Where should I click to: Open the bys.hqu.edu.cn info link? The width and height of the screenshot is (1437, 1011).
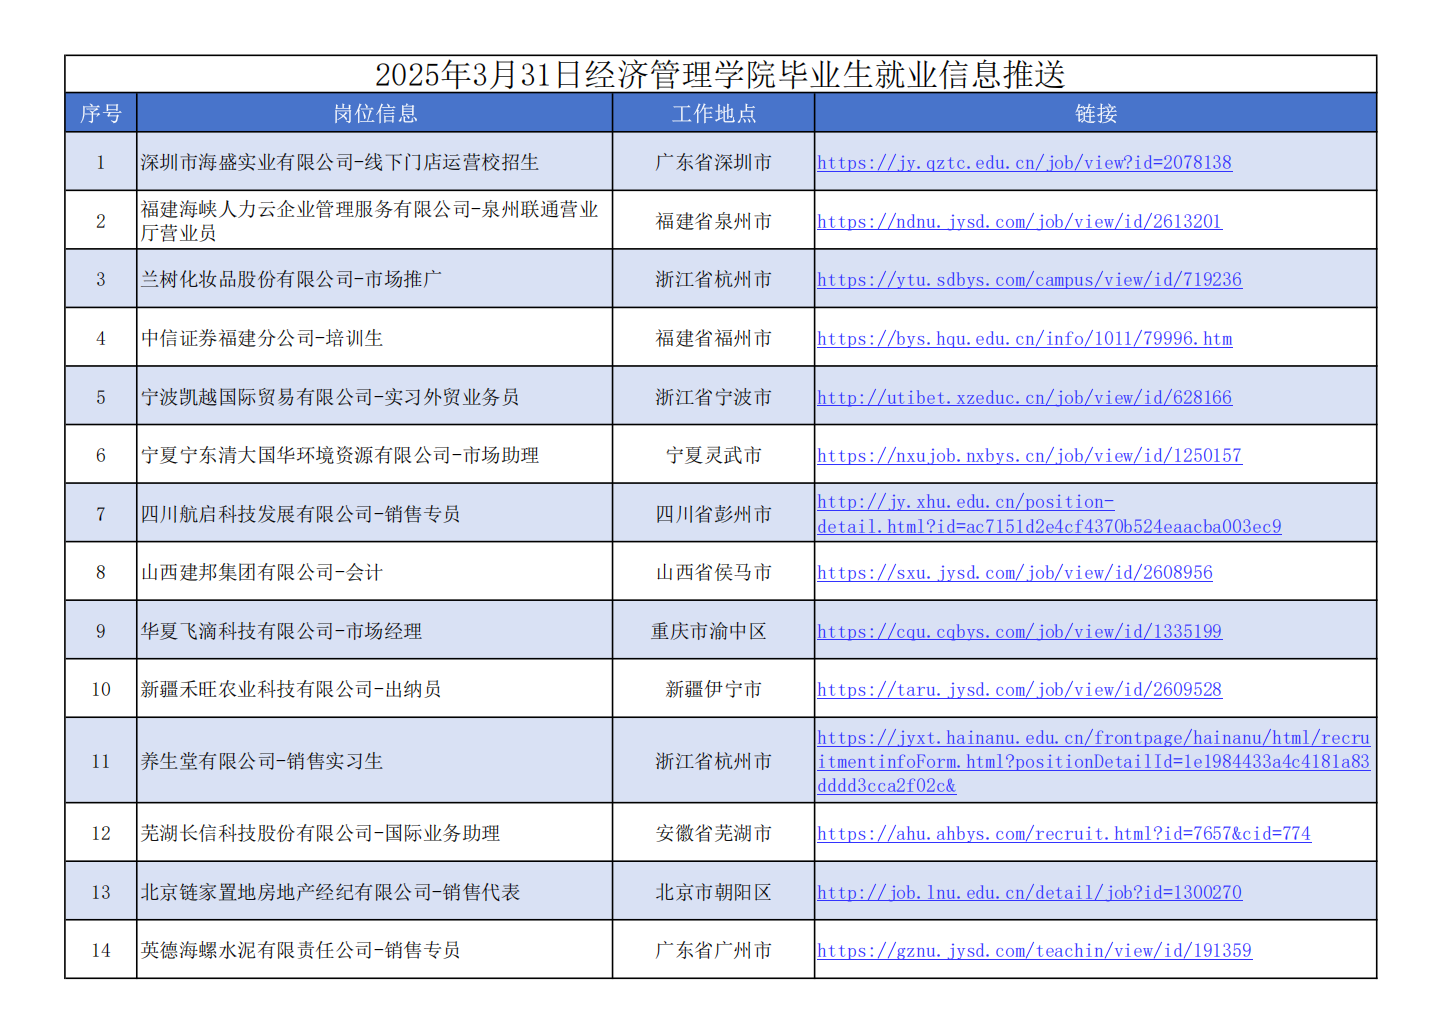(x=1024, y=339)
